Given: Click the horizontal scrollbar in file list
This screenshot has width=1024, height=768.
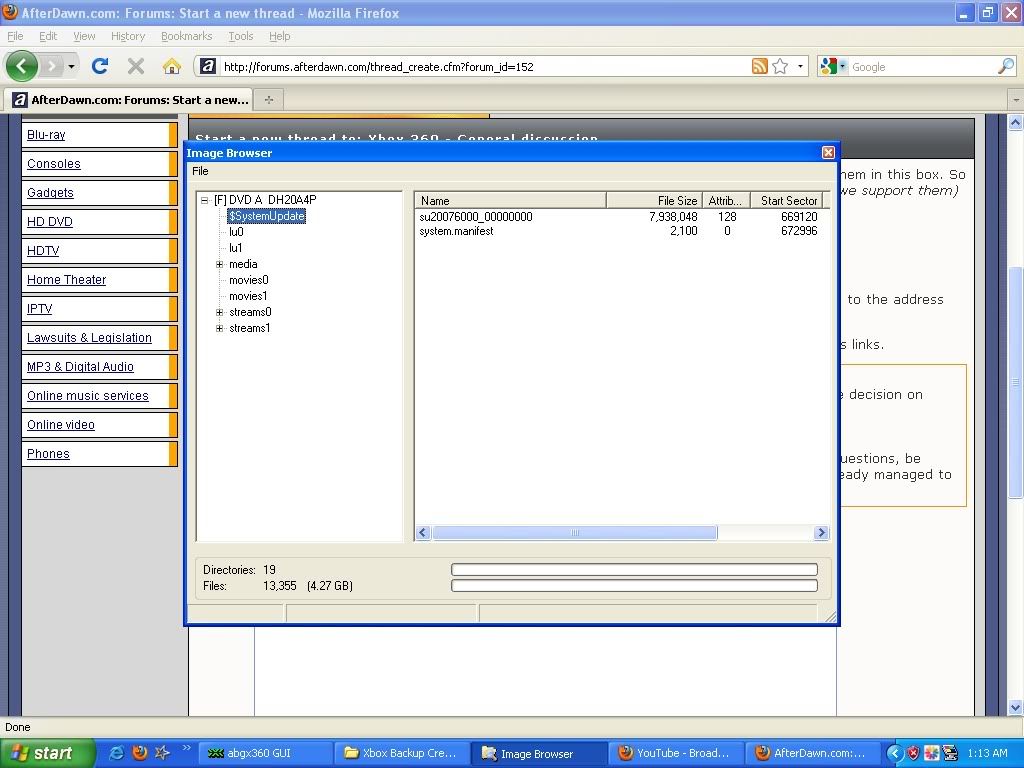Looking at the screenshot, I should [x=574, y=533].
